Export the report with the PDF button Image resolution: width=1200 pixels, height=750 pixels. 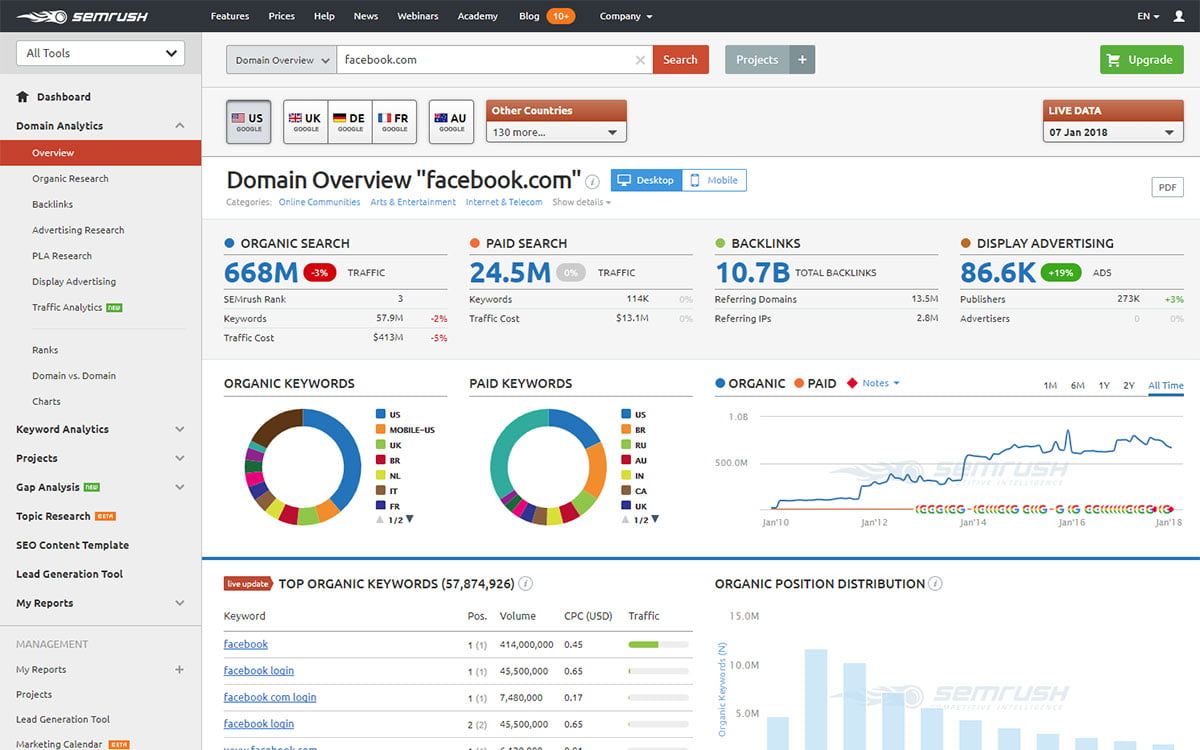click(1167, 187)
